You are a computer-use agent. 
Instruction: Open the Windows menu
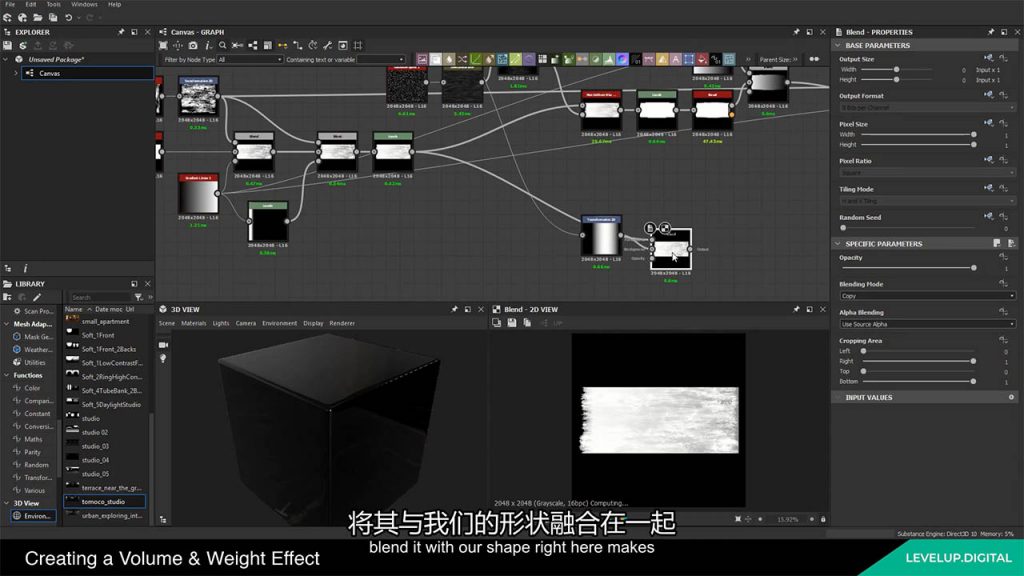coord(84,4)
